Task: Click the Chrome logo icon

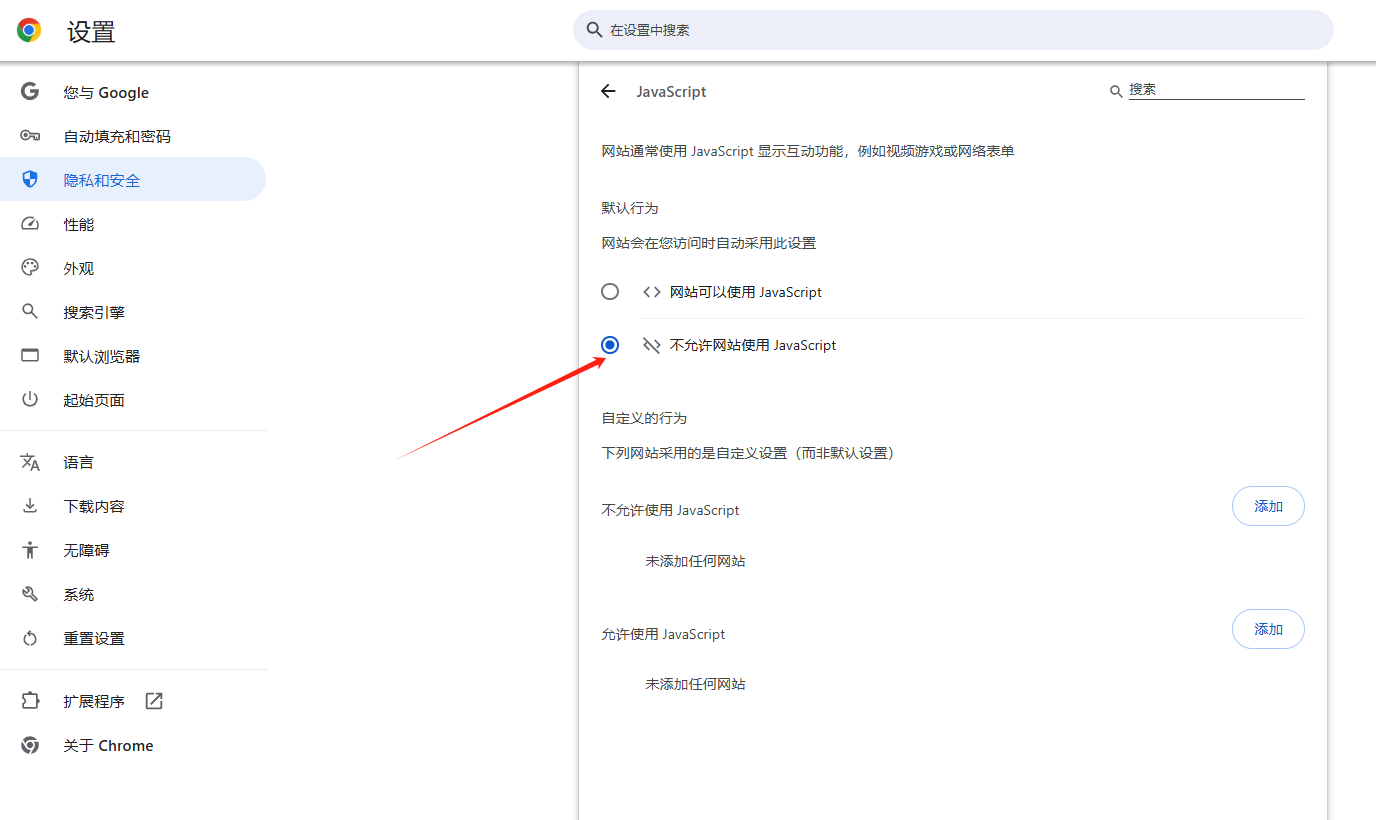Action: 30,31
